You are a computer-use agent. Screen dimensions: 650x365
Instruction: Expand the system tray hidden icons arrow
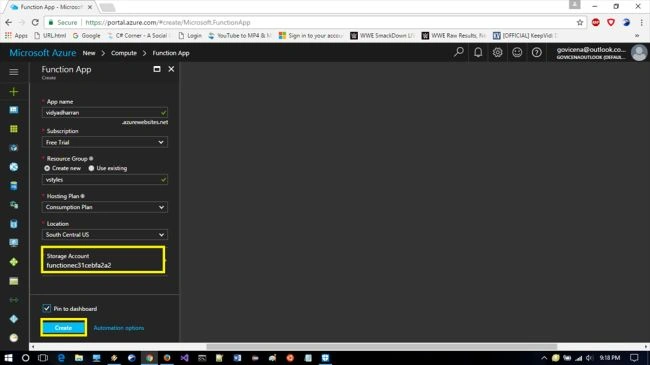[x=544, y=358]
